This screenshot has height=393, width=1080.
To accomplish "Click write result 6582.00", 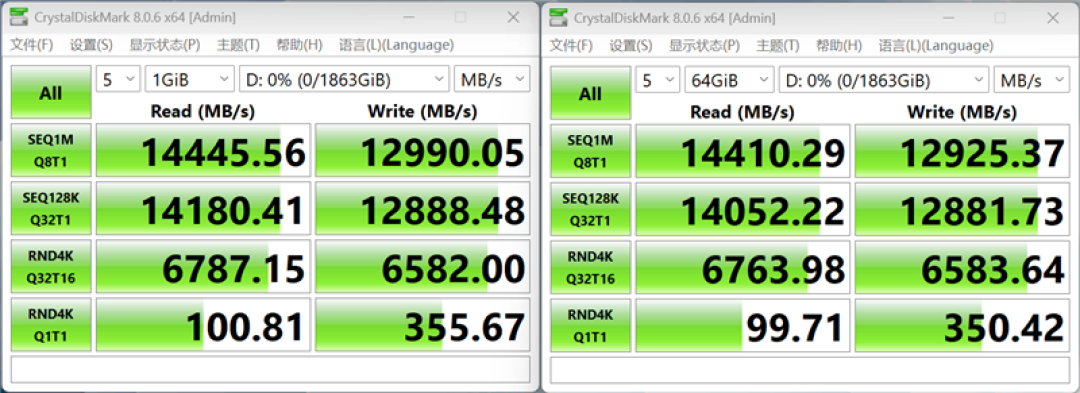I will [x=423, y=266].
